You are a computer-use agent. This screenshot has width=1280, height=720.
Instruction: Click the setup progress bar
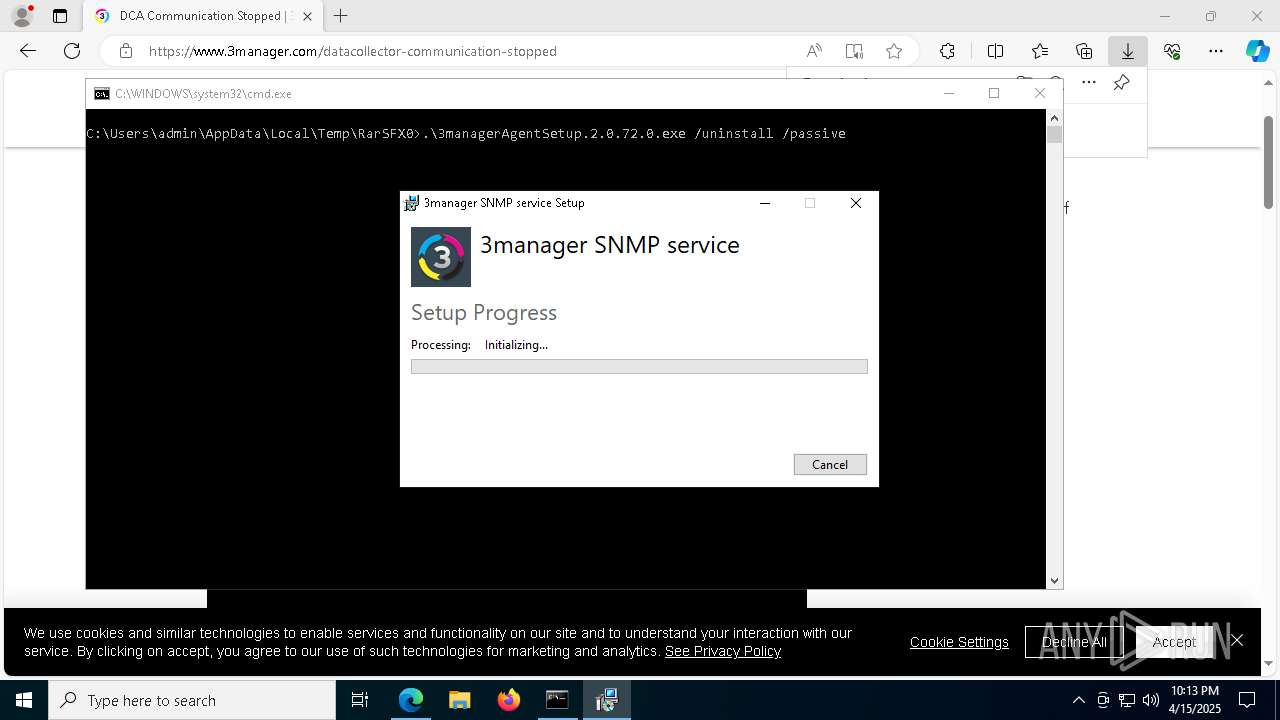click(639, 367)
